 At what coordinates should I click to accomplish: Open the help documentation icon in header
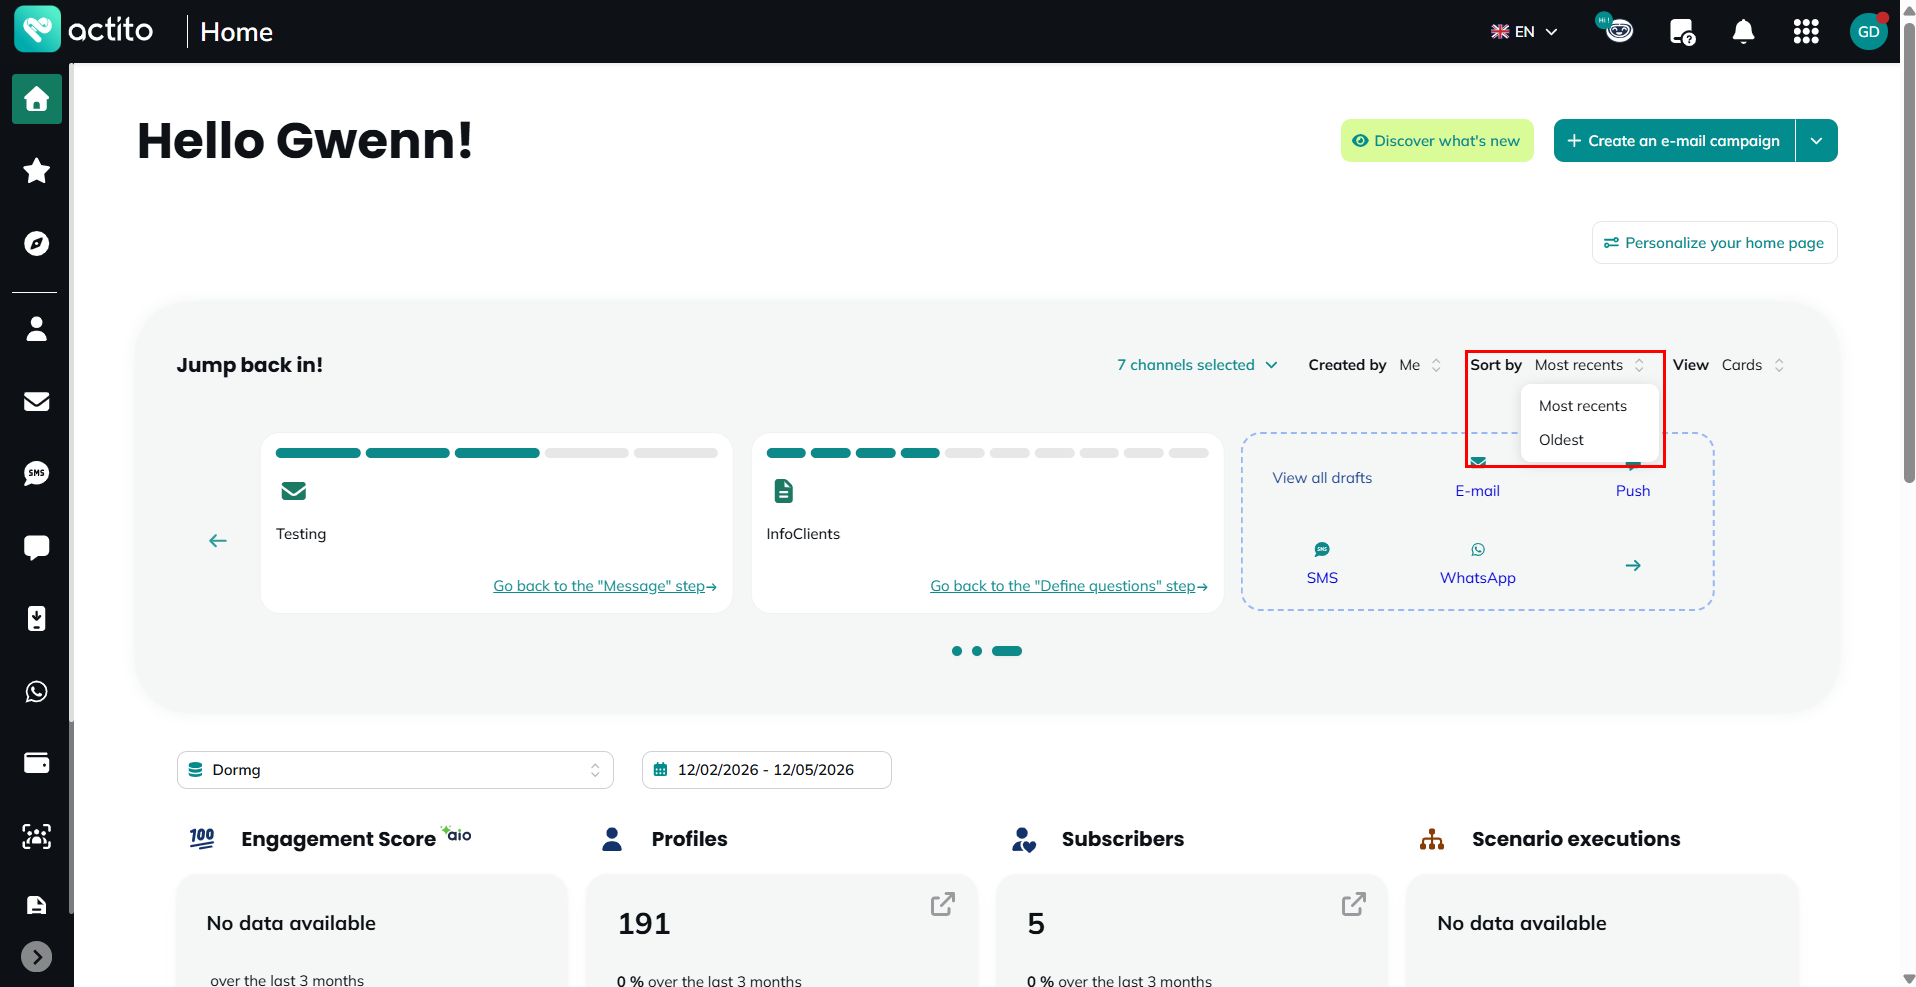click(x=1682, y=32)
